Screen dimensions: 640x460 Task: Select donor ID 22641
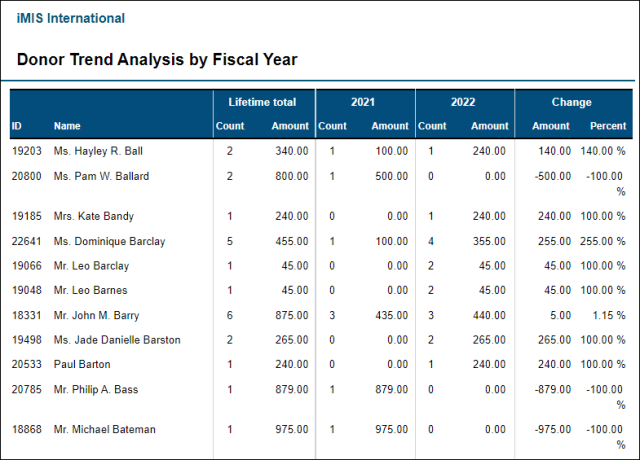27,241
